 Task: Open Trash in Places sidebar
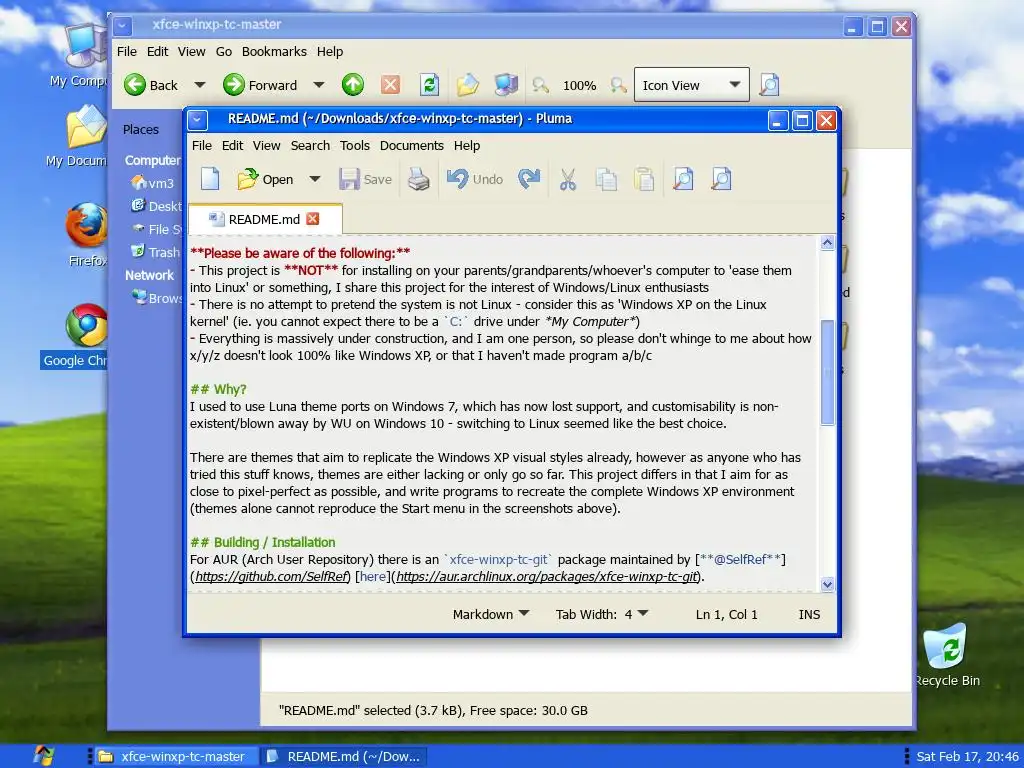coord(155,252)
